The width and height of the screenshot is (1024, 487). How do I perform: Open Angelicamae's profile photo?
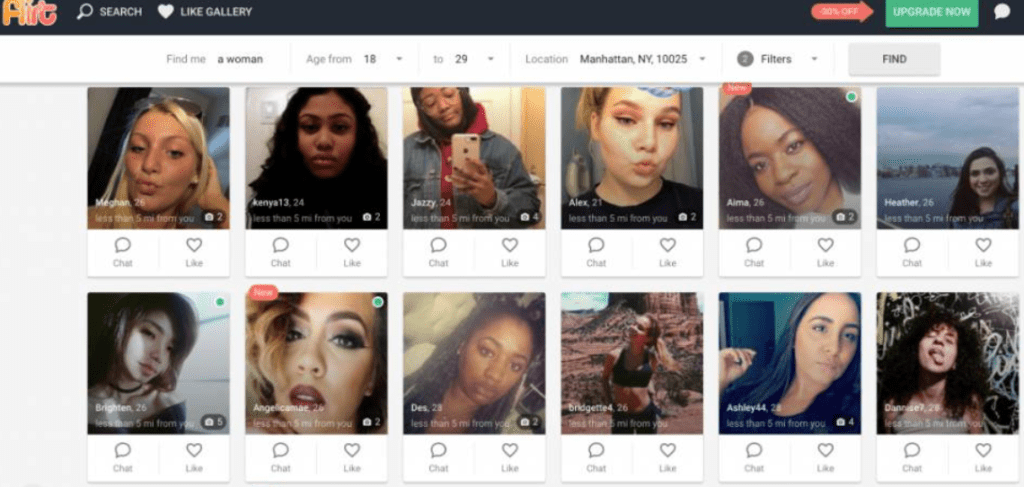pos(316,363)
